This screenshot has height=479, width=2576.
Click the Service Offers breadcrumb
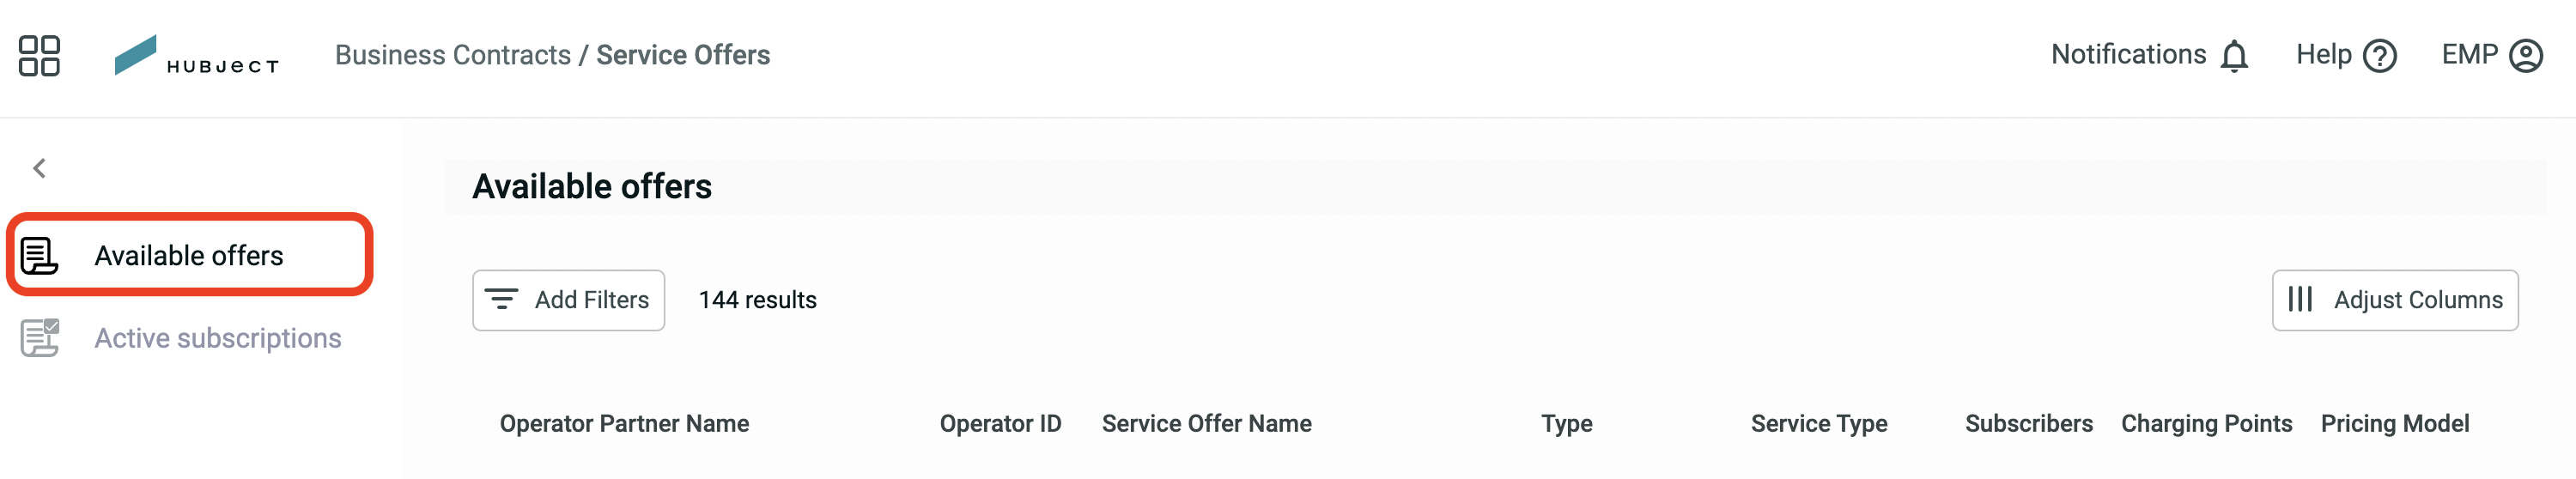[x=683, y=55]
